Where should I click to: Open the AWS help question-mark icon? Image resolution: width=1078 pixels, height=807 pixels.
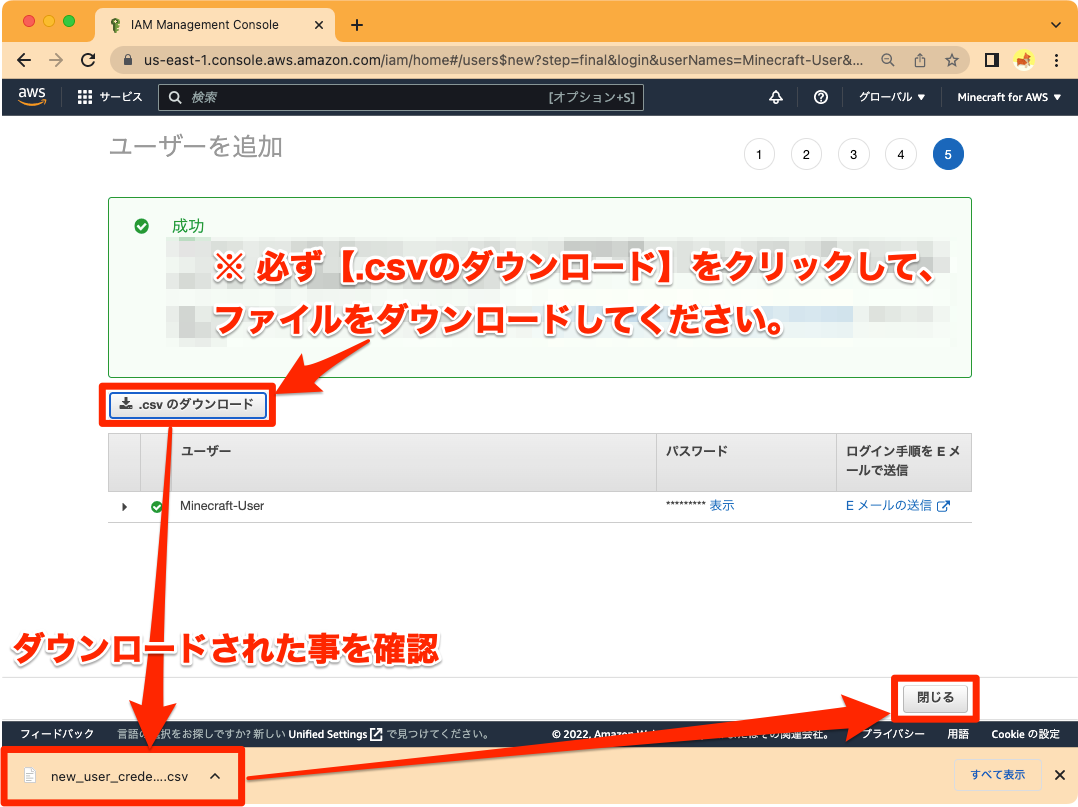(821, 97)
